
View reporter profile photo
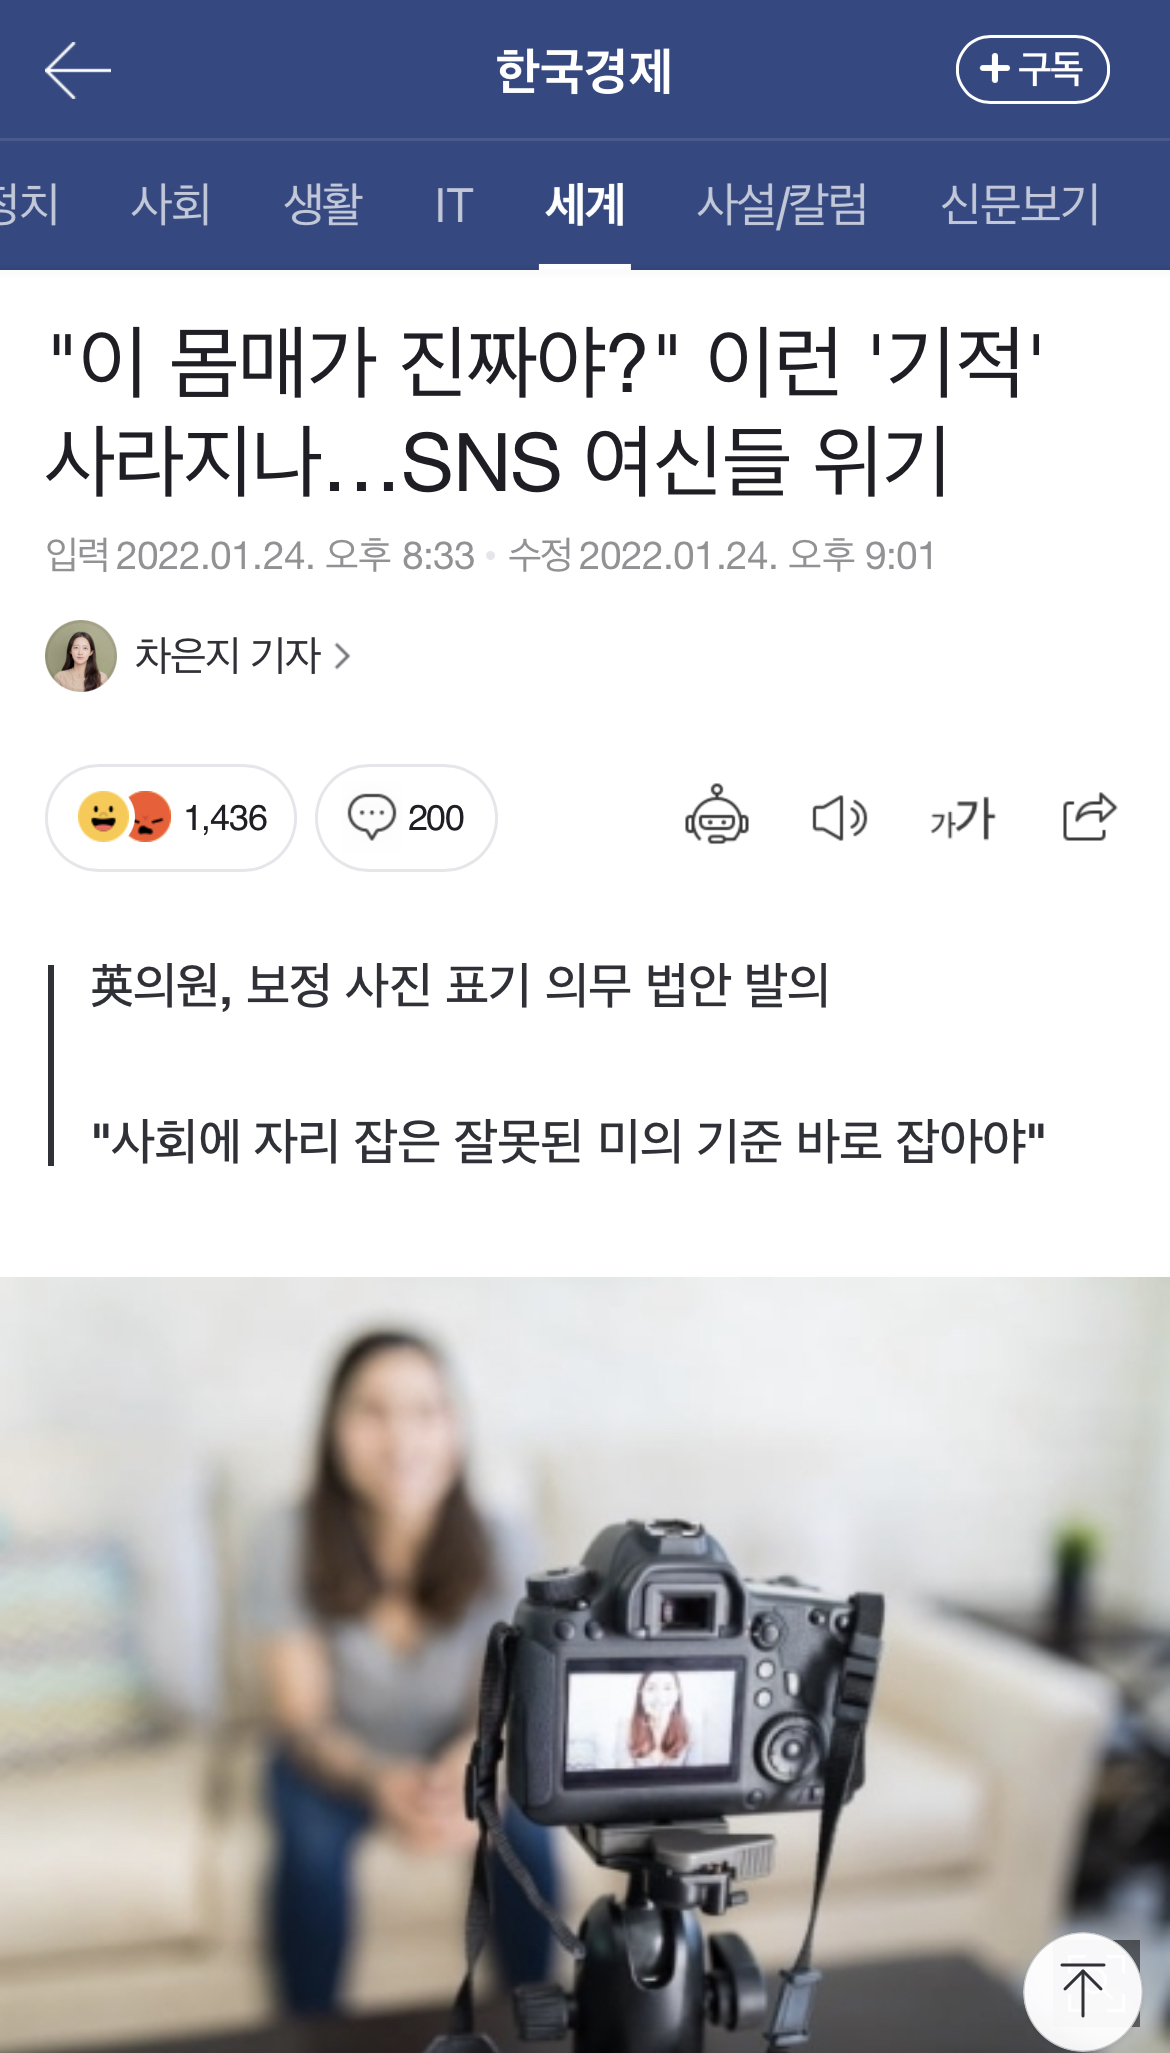pos(81,656)
